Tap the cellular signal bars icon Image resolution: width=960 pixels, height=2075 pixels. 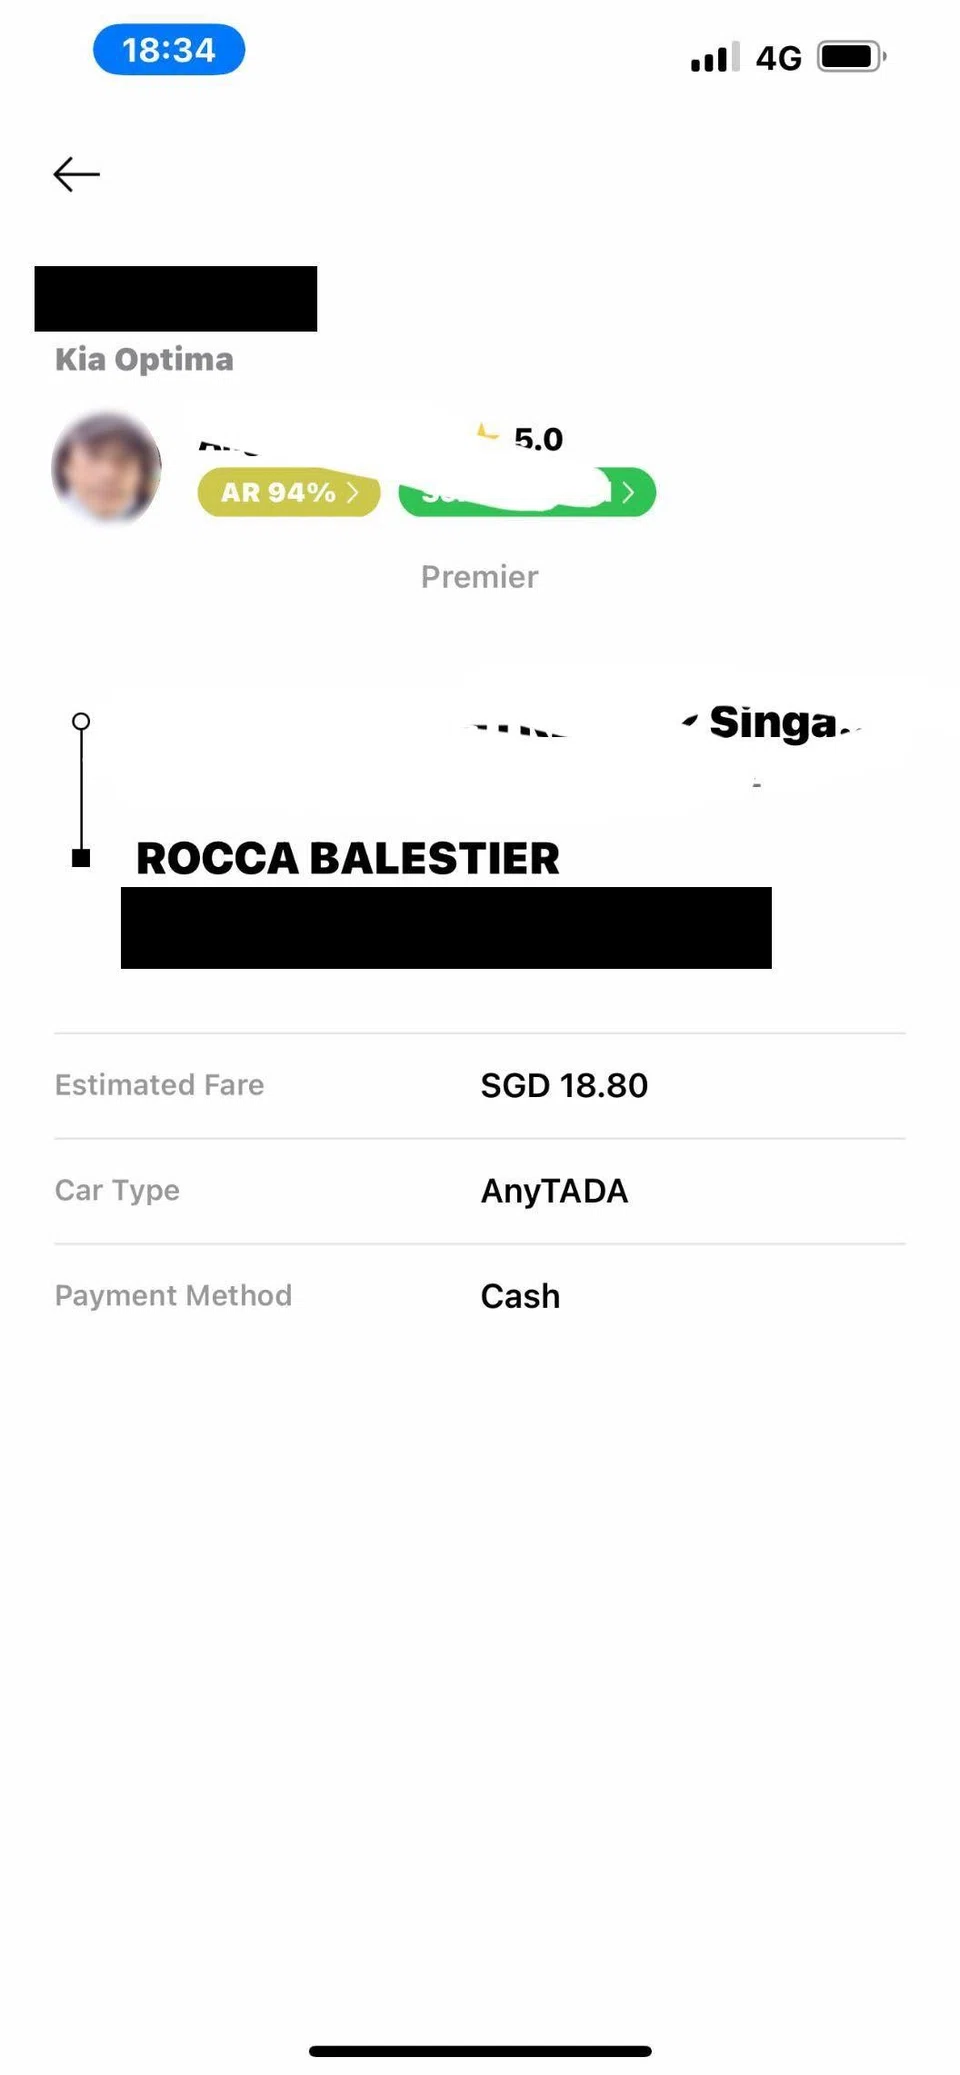click(715, 57)
